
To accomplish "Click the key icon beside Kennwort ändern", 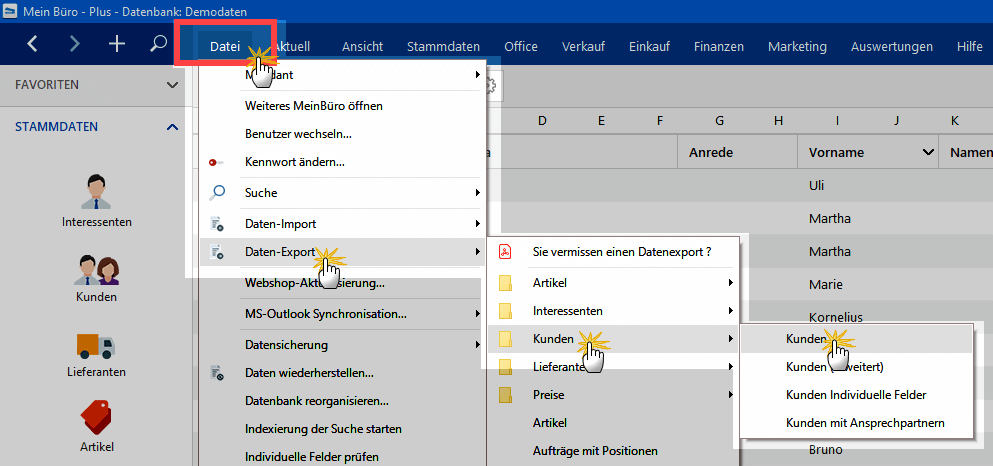I will click(x=217, y=163).
